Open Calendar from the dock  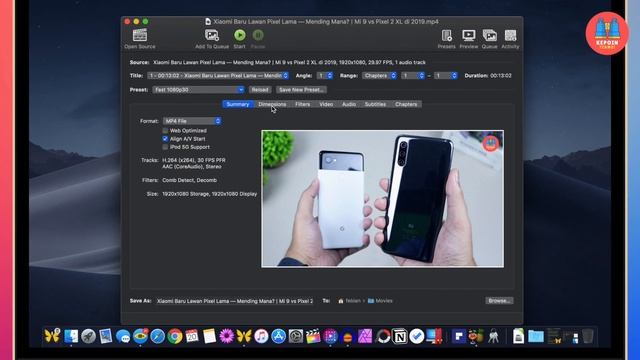click(x=192, y=336)
